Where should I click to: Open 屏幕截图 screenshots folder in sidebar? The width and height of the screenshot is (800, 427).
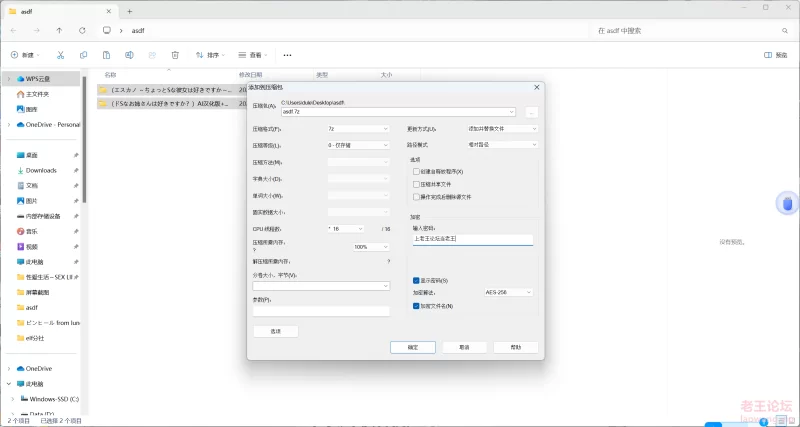click(x=34, y=292)
